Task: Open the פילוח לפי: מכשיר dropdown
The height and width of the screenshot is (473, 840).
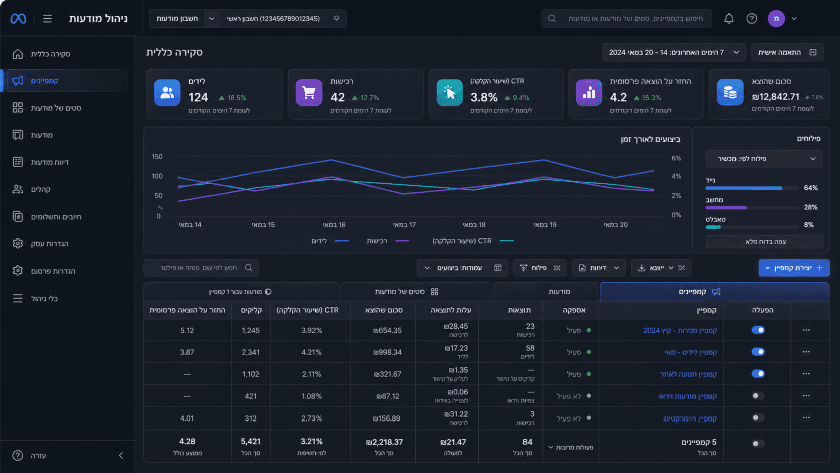Action: (x=764, y=159)
